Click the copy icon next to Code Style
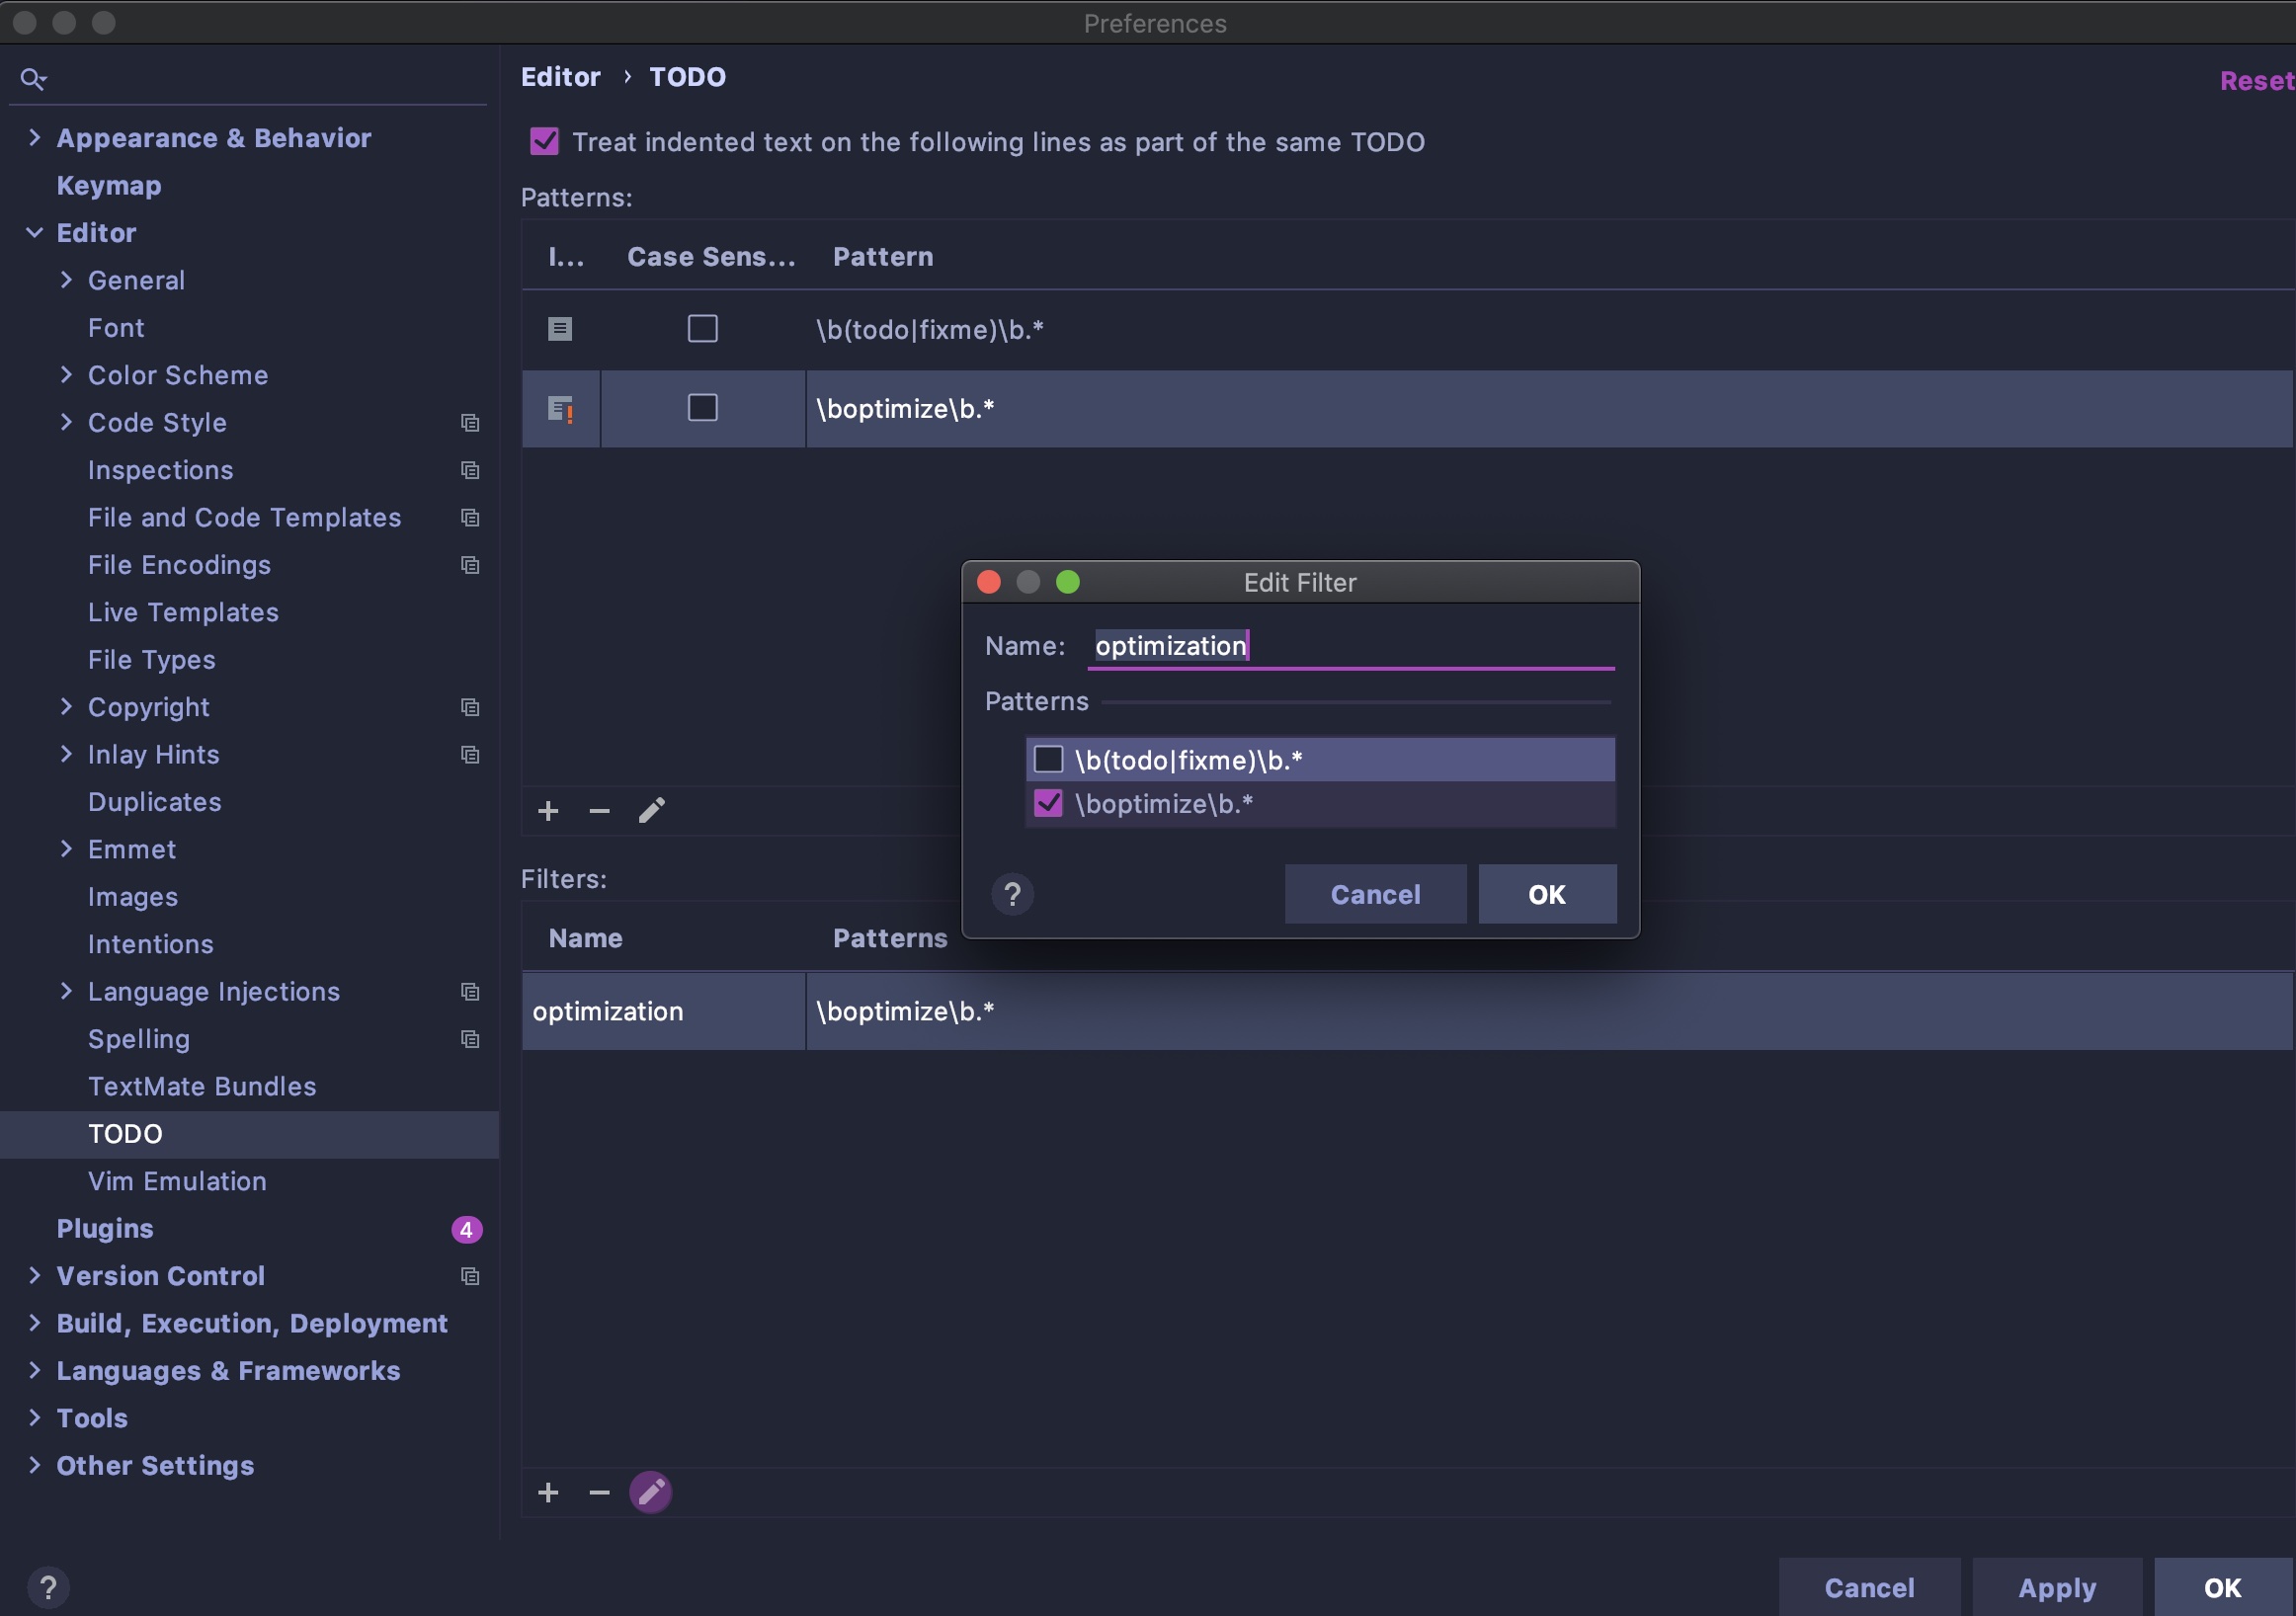This screenshot has width=2296, height=1616. (x=470, y=423)
